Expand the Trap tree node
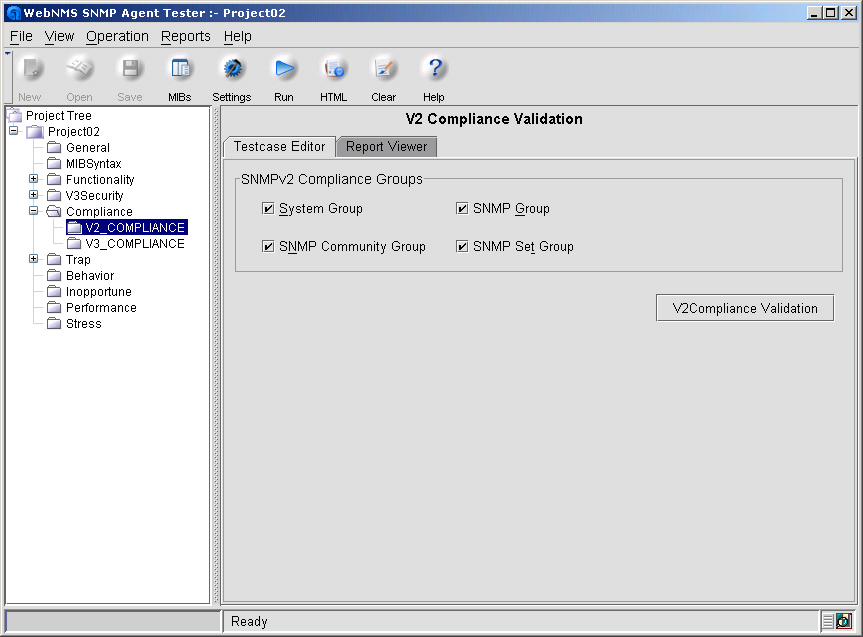 tap(34, 259)
